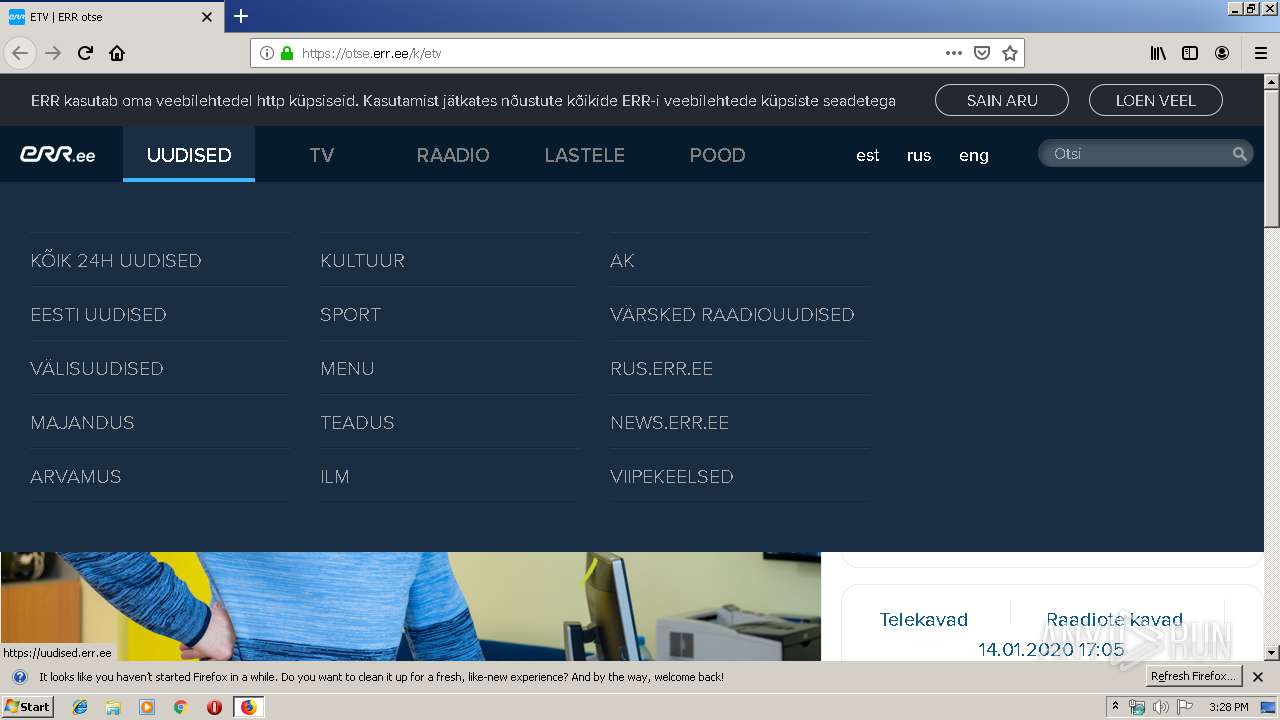Open the Firefox home page

click(x=117, y=53)
